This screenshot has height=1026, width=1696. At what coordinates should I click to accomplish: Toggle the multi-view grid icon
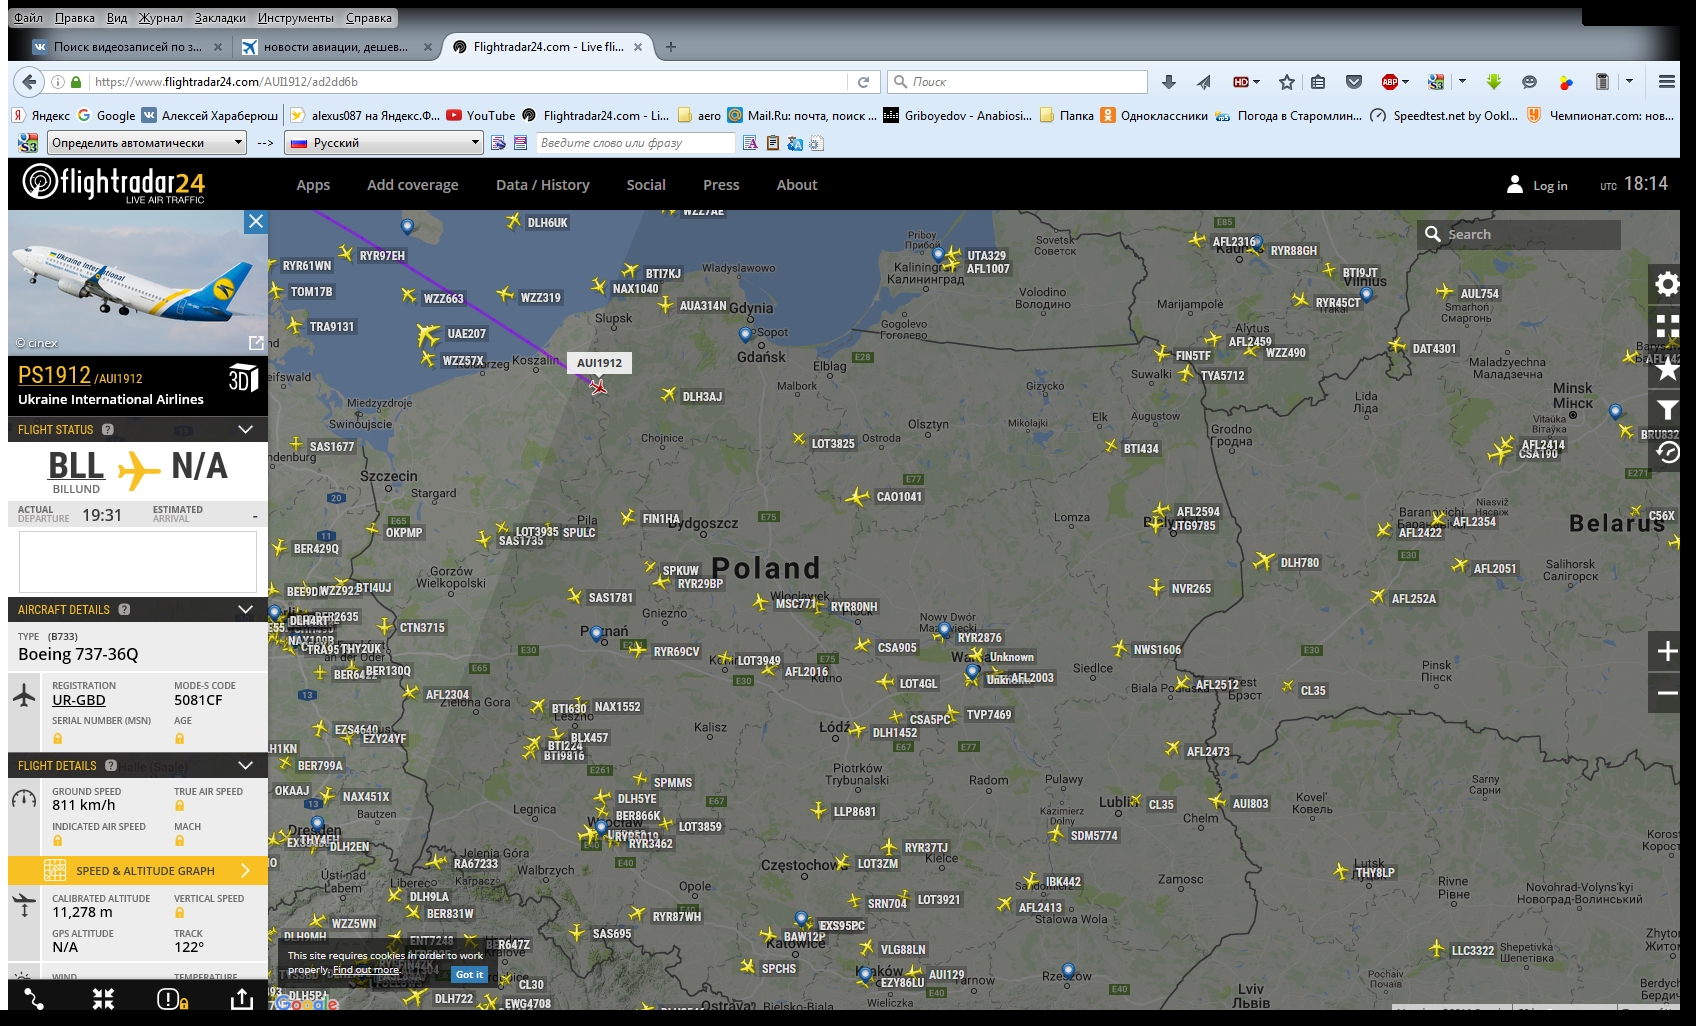click(x=1666, y=327)
